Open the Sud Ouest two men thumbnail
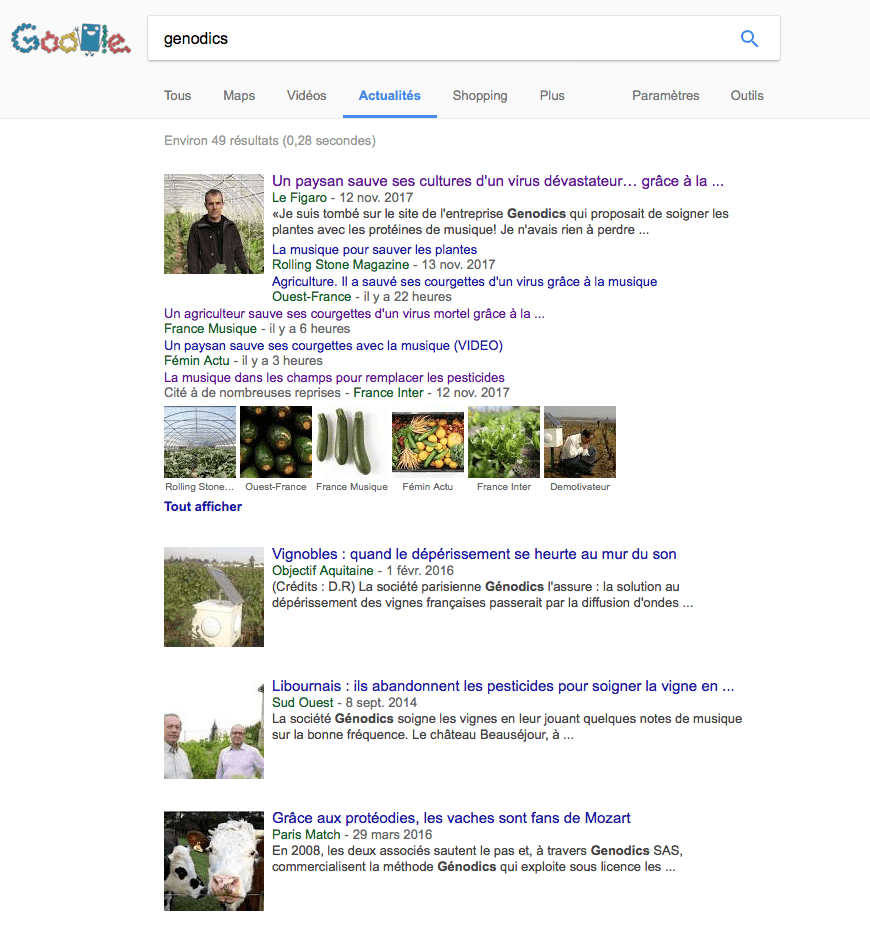 [214, 729]
